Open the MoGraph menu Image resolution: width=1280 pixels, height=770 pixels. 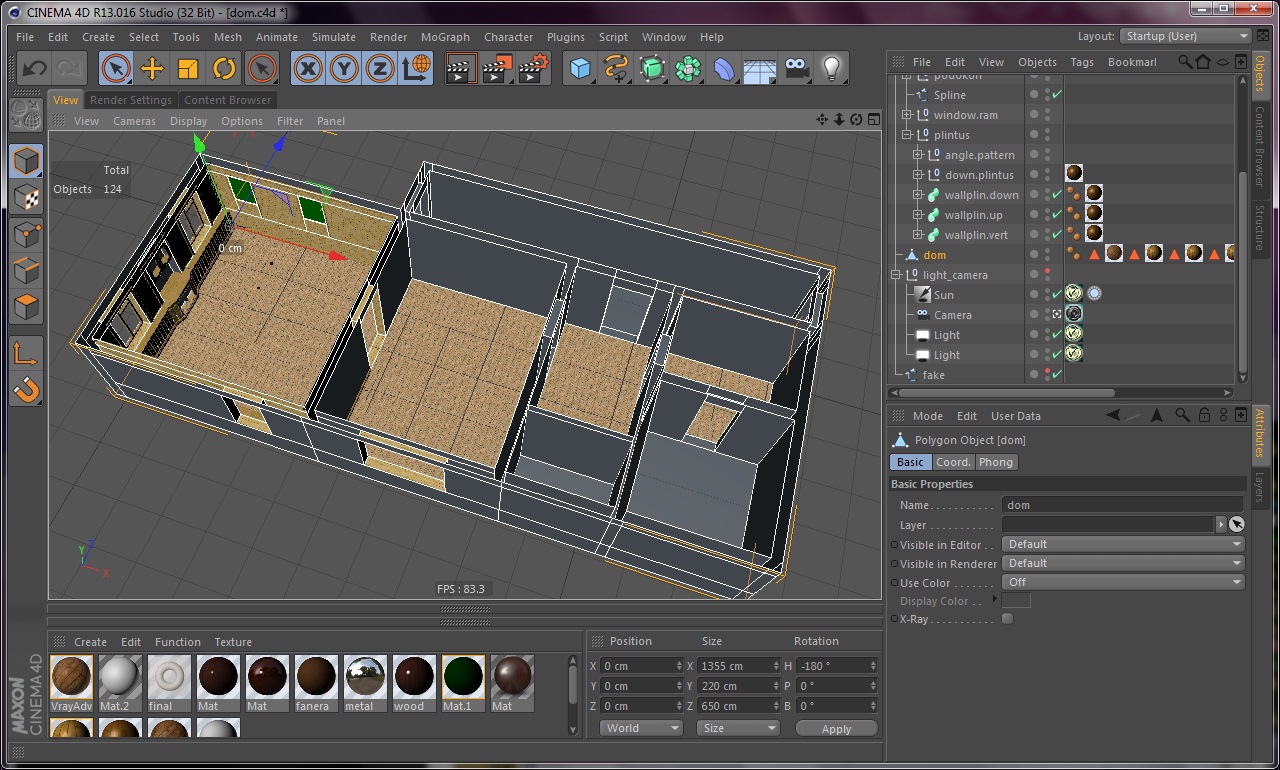point(444,37)
